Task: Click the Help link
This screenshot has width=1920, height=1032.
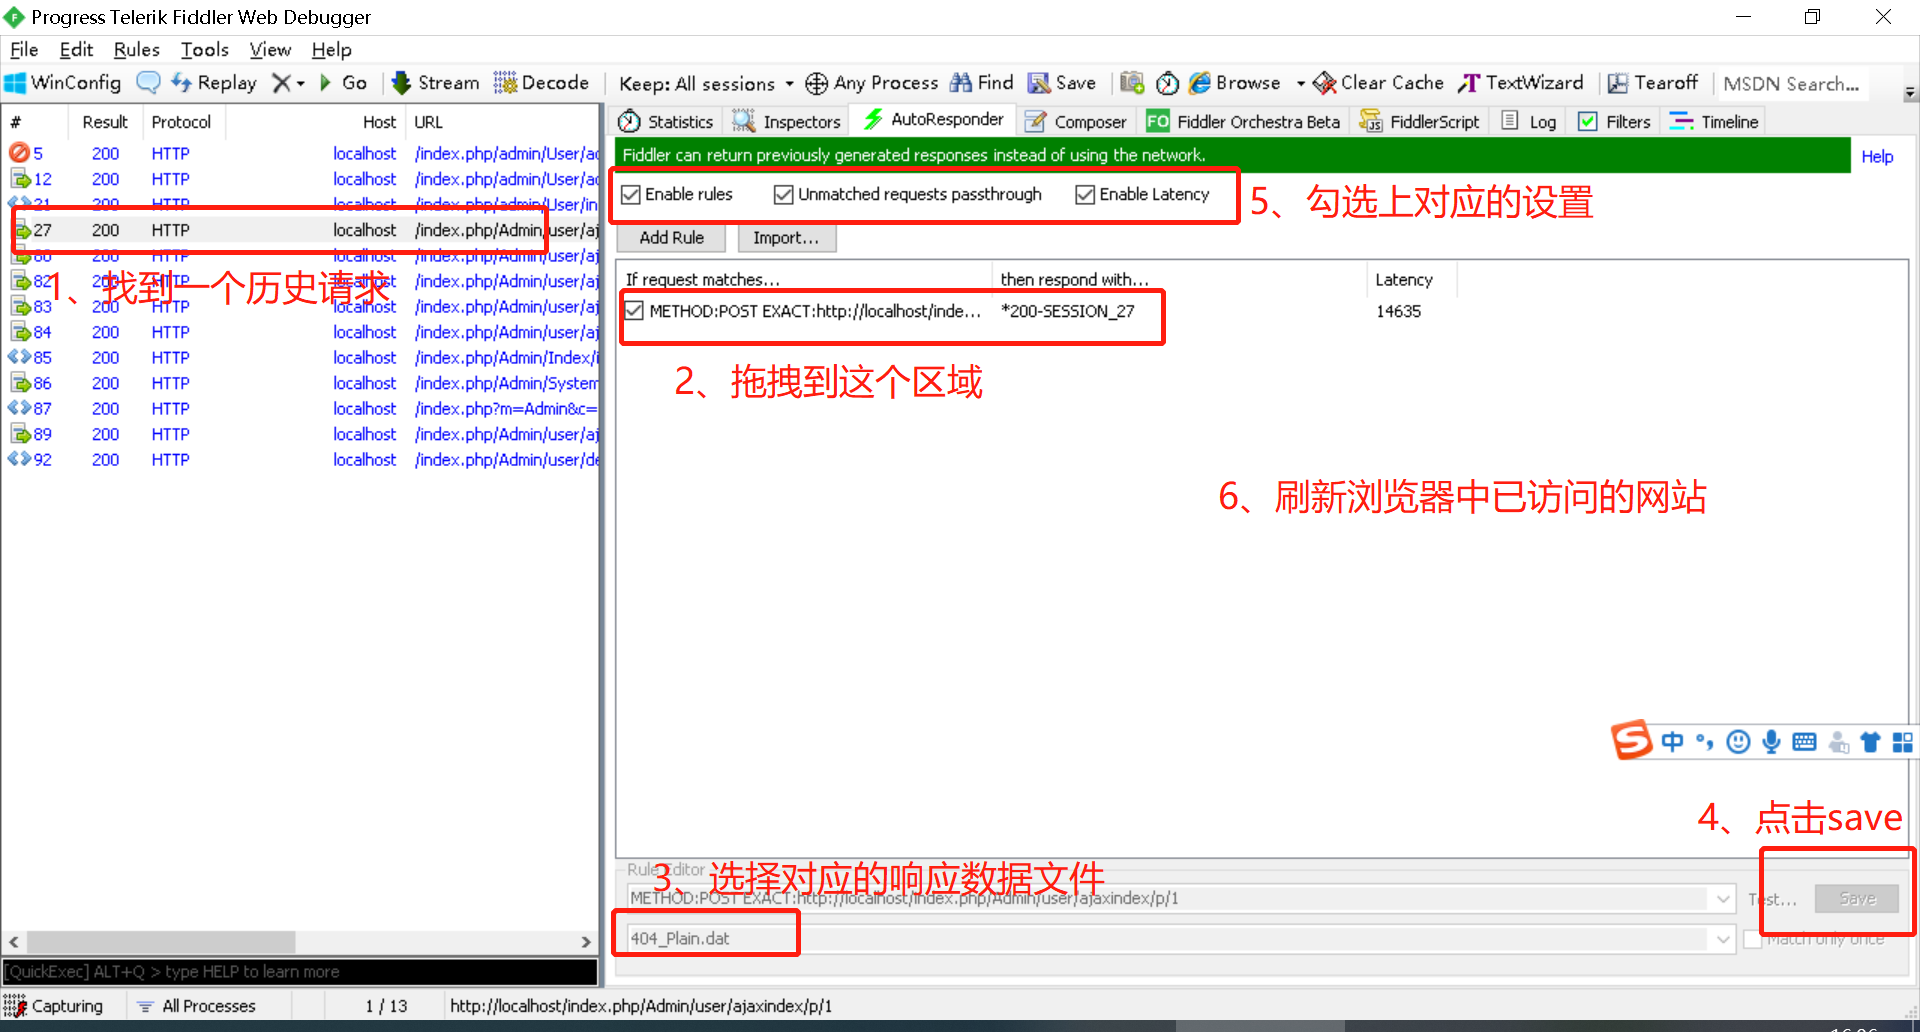Action: [1877, 156]
